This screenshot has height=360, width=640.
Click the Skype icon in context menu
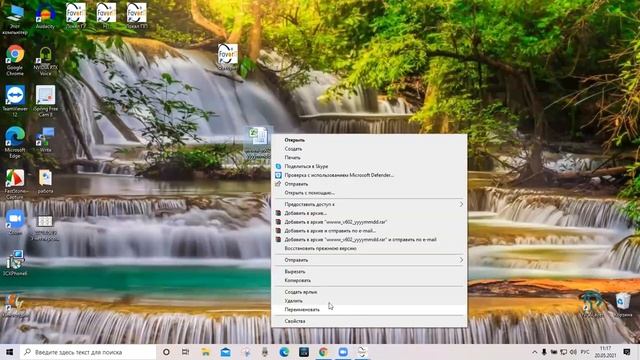(278, 167)
